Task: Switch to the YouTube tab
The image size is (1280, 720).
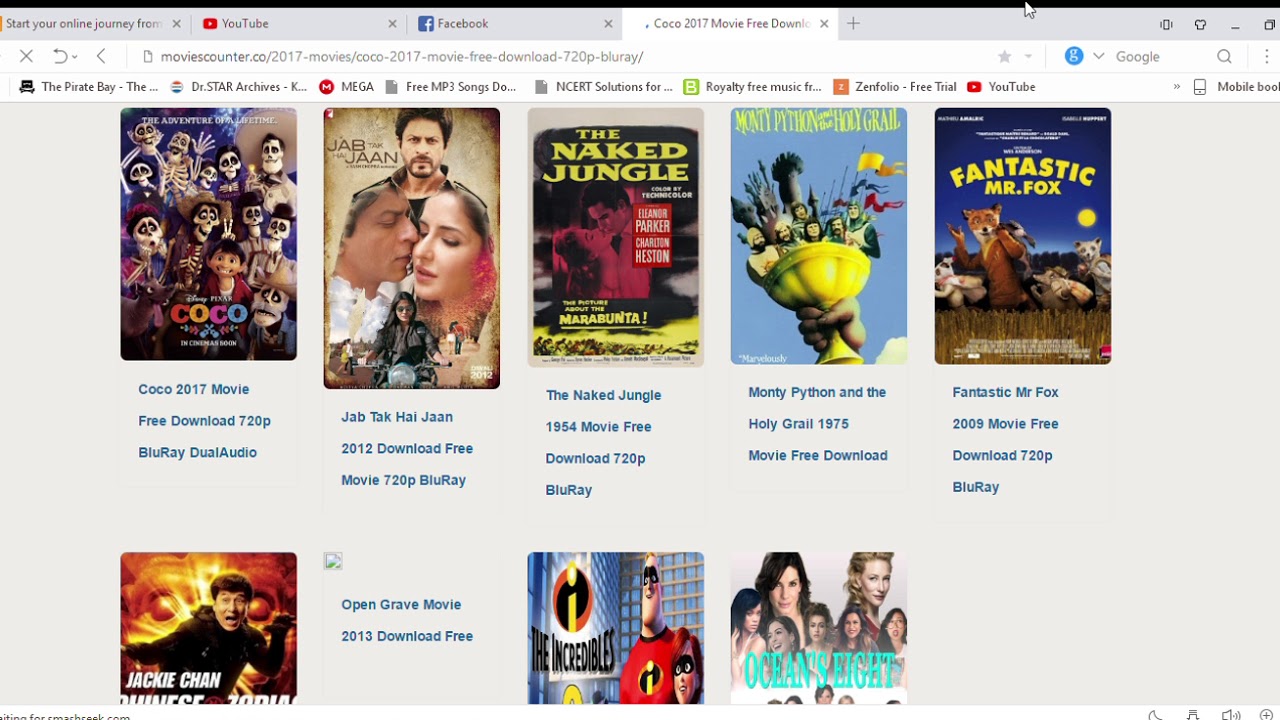Action: (x=298, y=24)
